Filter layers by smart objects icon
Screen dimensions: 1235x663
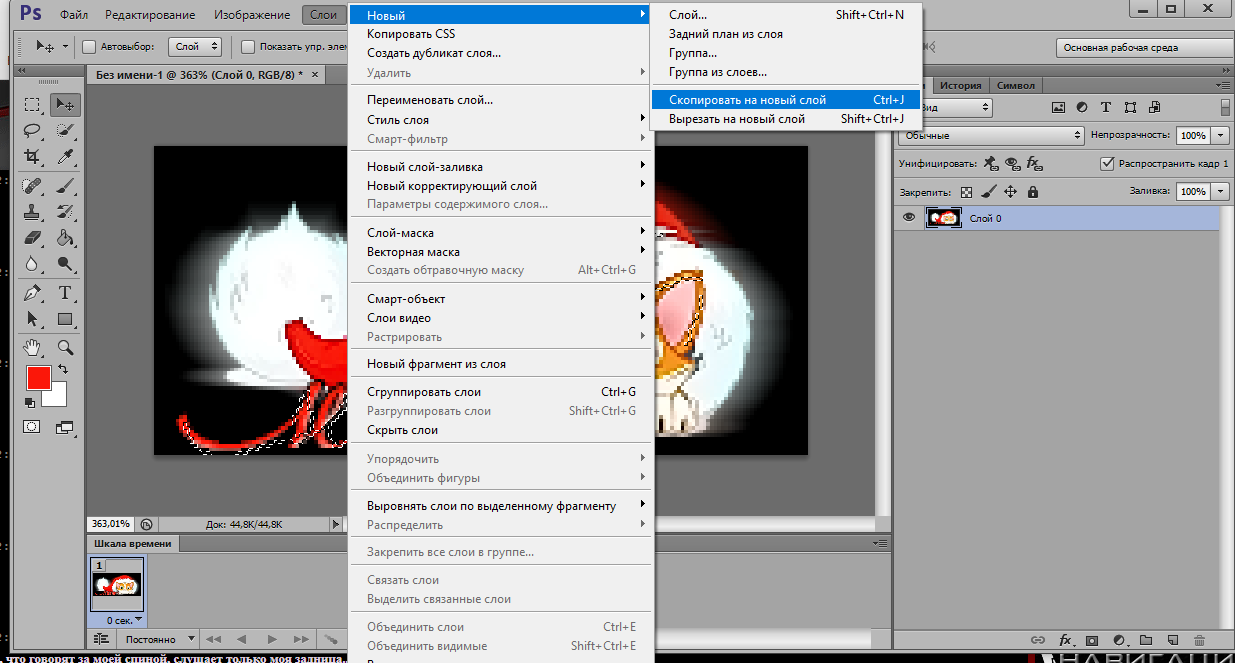(1154, 107)
